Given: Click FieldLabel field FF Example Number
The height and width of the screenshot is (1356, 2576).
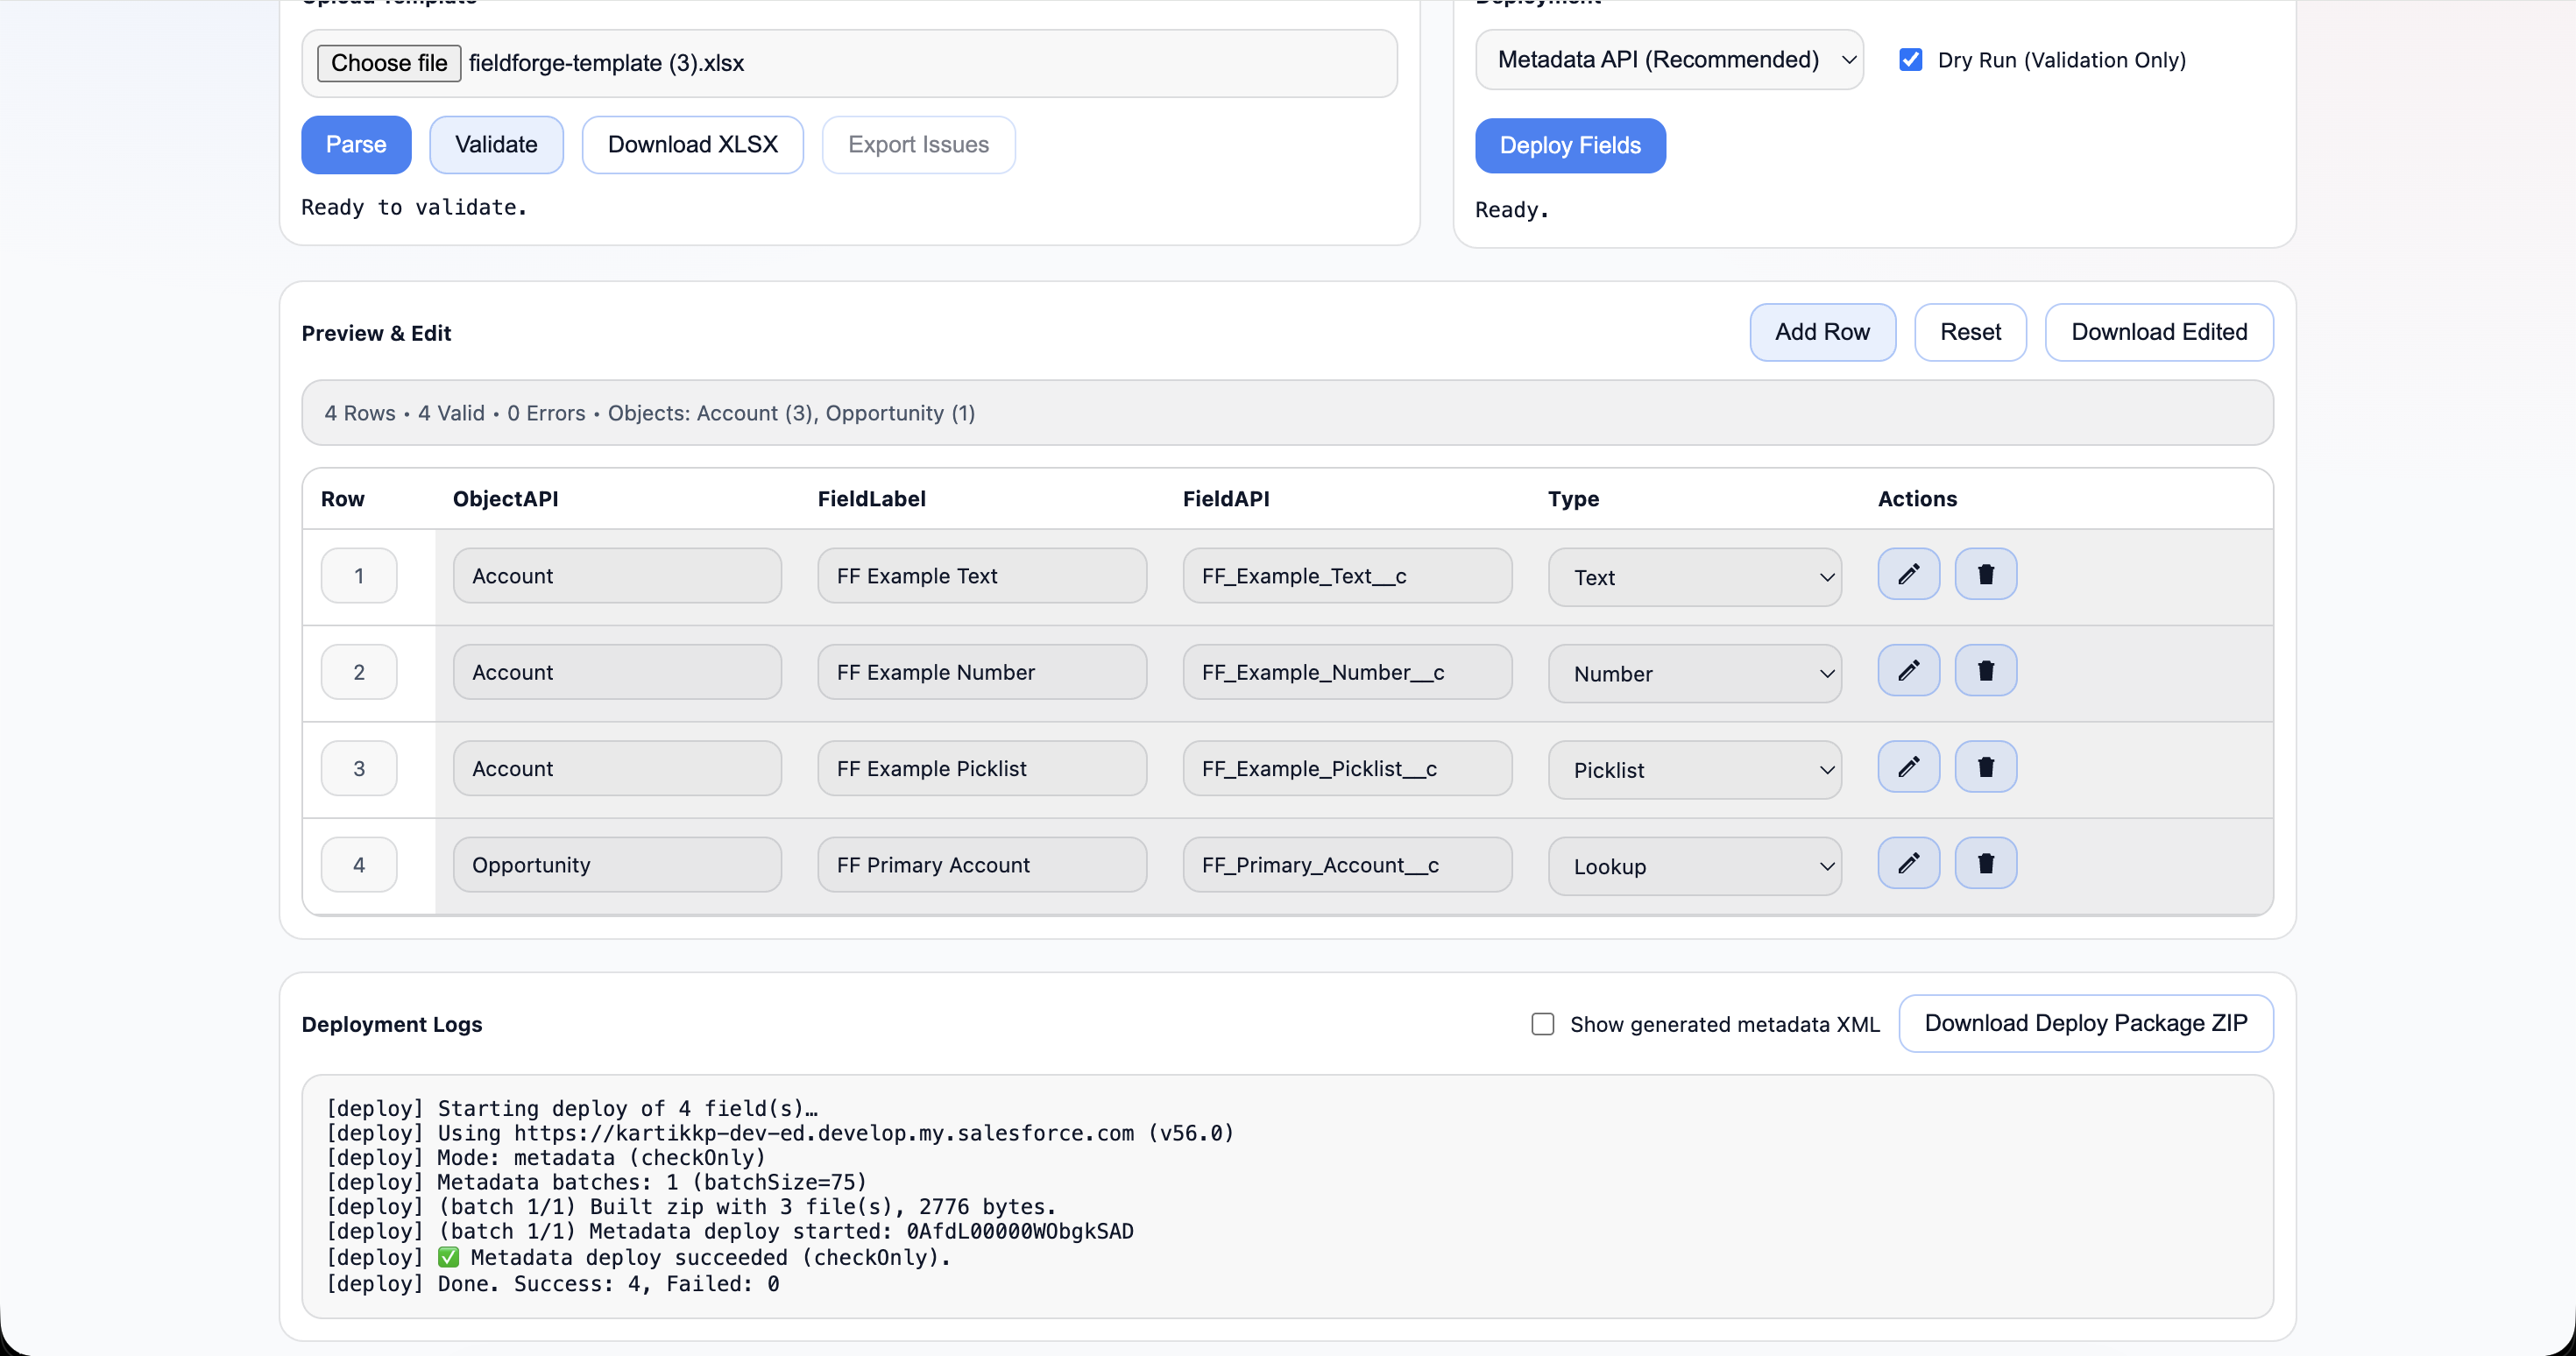Looking at the screenshot, I should (x=982, y=672).
